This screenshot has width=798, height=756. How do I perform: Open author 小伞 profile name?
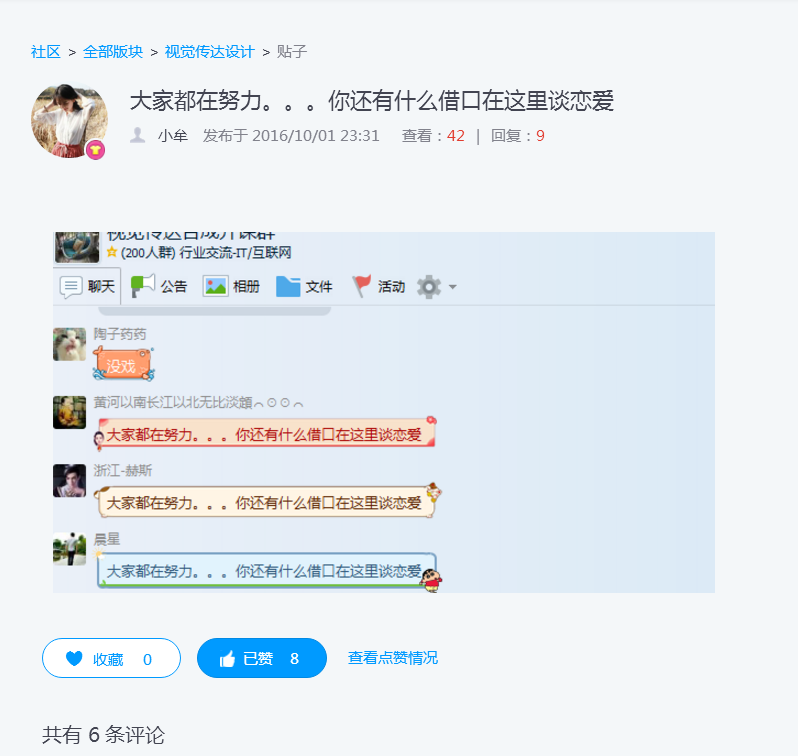pyautogui.click(x=173, y=136)
